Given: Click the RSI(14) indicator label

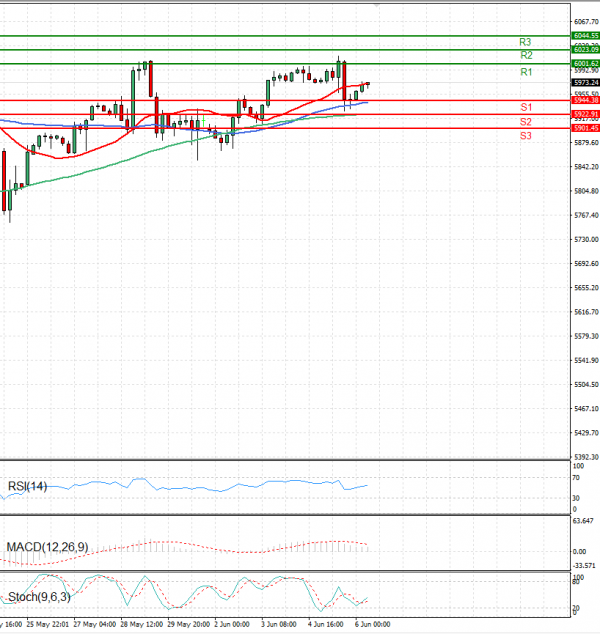Looking at the screenshot, I should [x=28, y=487].
